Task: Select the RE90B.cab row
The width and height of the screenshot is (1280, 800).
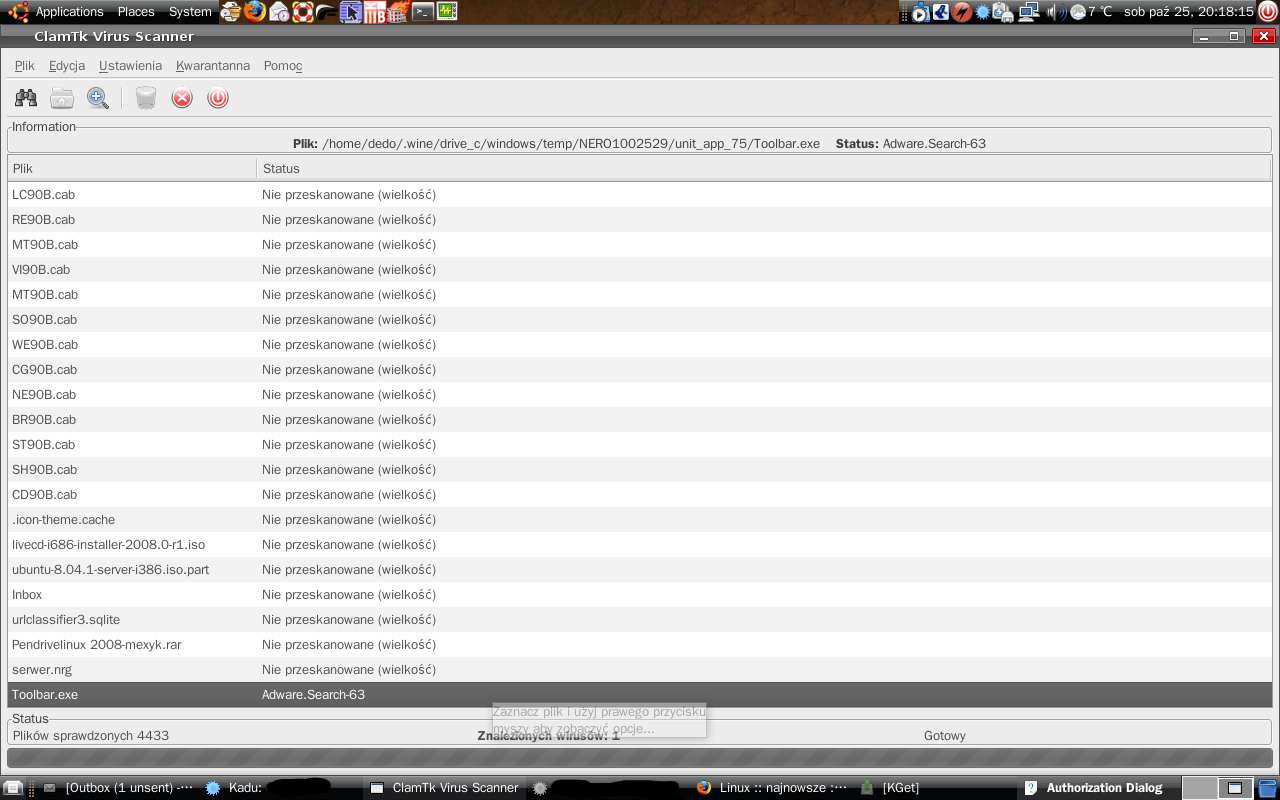Action: (640, 220)
